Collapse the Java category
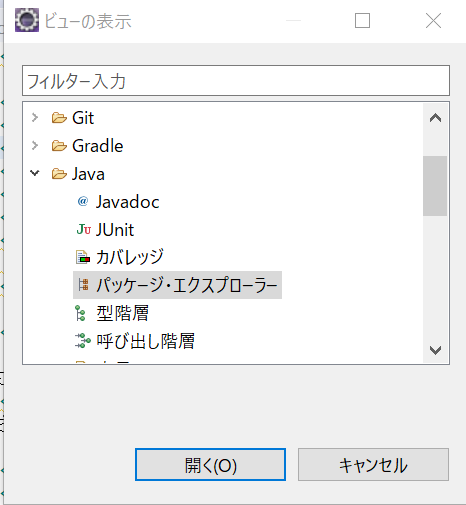466x505 pixels. point(35,173)
